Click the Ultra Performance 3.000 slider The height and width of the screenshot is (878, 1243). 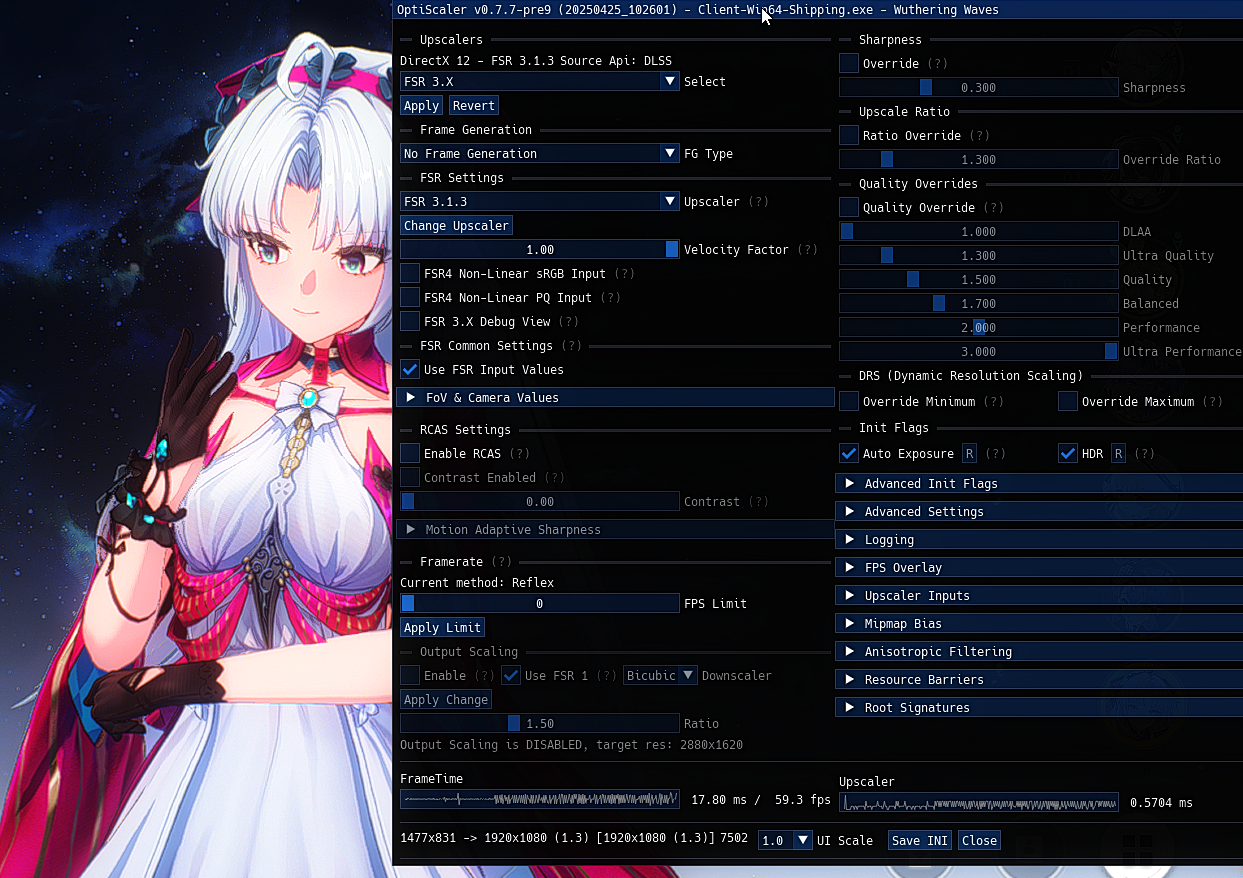coord(979,351)
